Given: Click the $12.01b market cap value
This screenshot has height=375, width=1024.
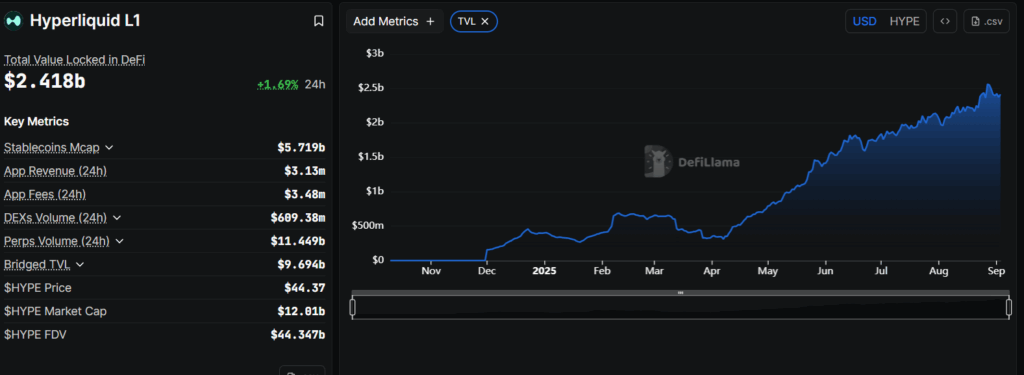Looking at the screenshot, I should pyautogui.click(x=301, y=311).
